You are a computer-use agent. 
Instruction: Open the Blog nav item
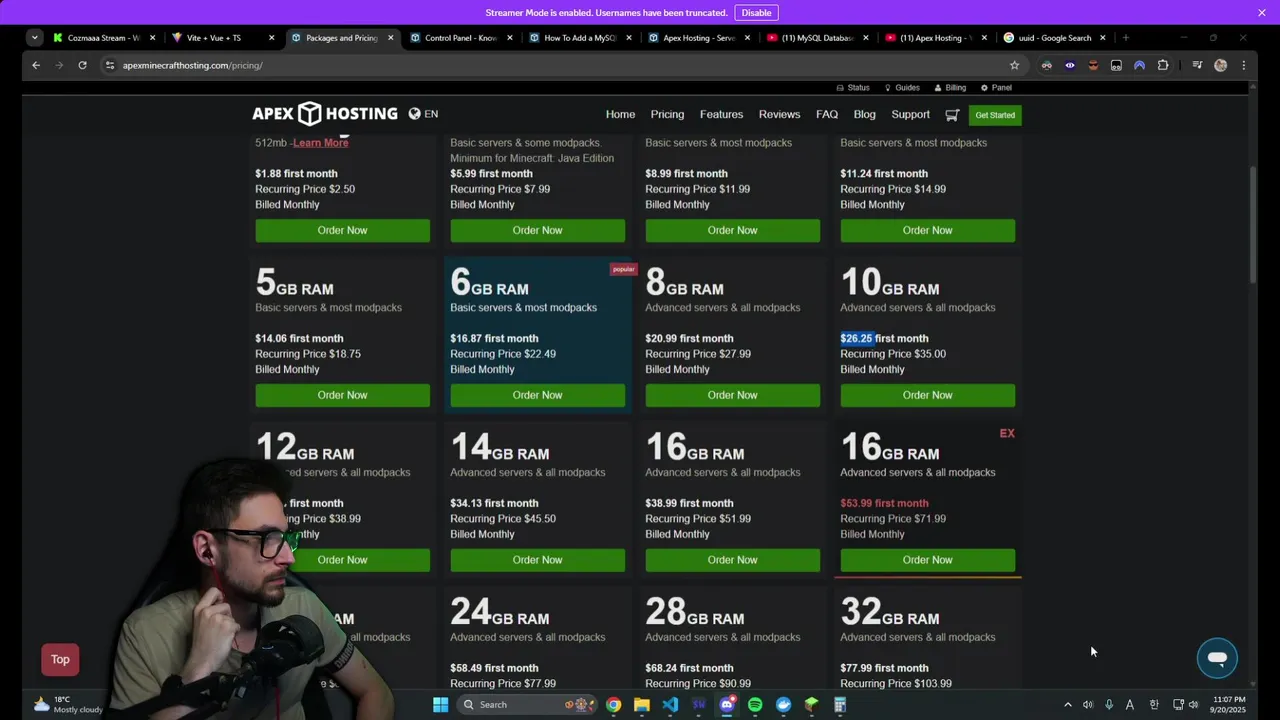865,114
